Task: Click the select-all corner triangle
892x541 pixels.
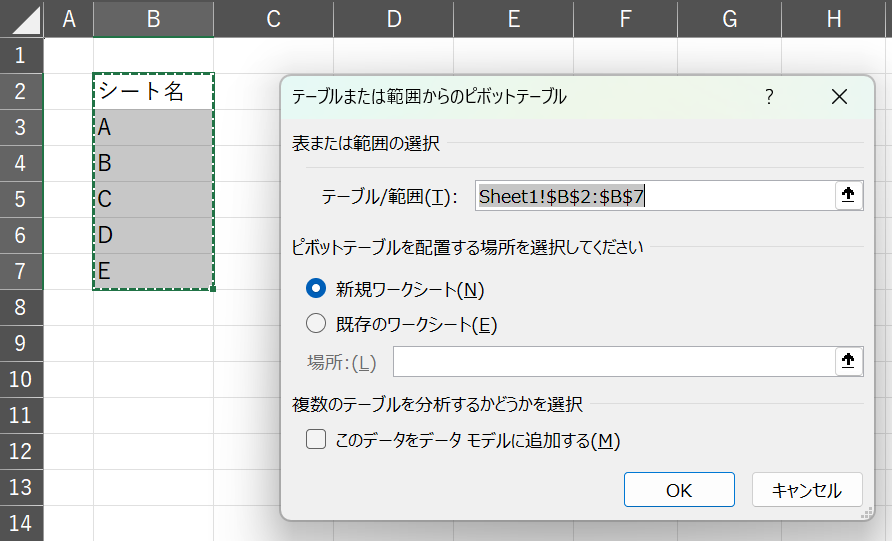Action: (22, 19)
